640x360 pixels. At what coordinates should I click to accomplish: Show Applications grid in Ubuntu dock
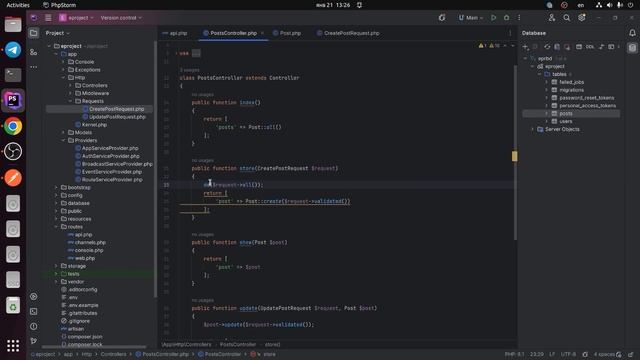[x=13, y=346]
